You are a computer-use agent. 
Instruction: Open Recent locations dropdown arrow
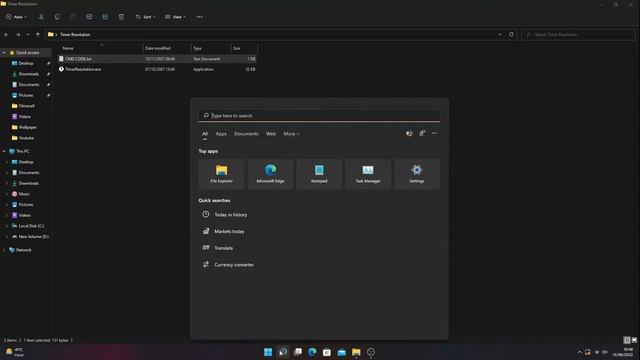[x=28, y=35]
